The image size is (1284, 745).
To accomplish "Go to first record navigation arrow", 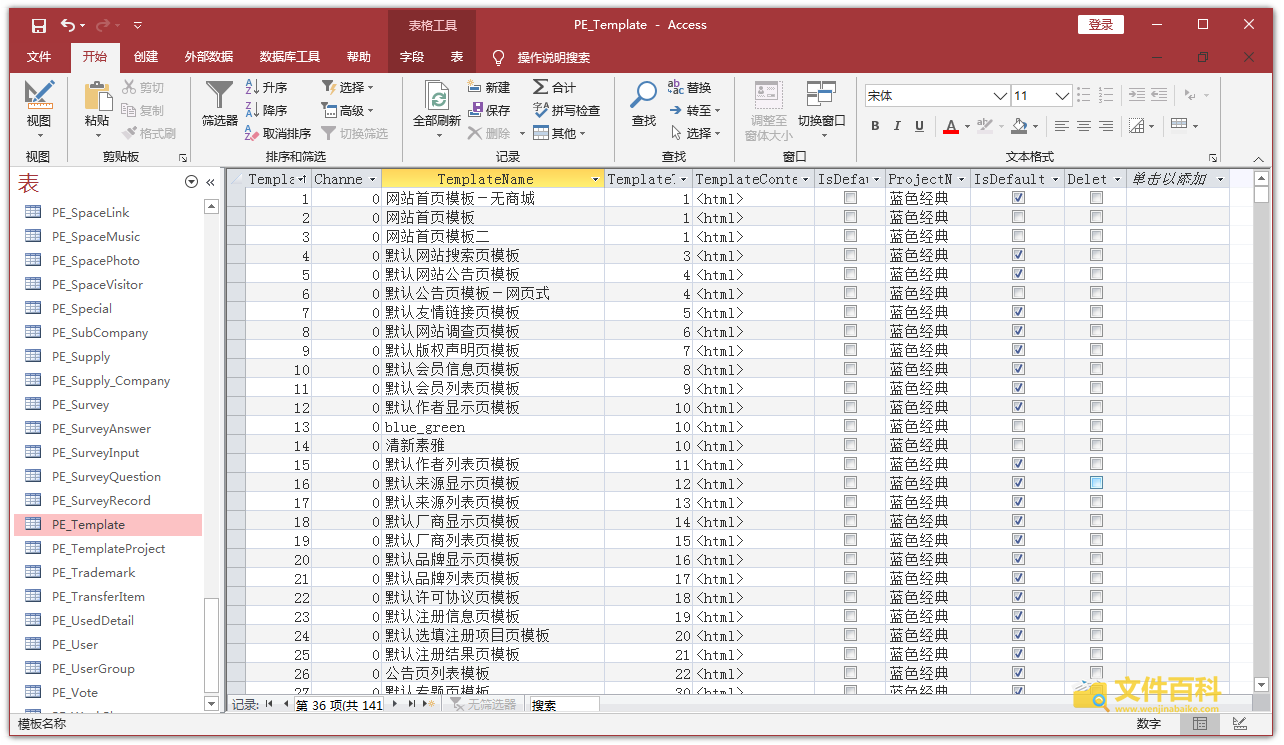I will pos(268,704).
